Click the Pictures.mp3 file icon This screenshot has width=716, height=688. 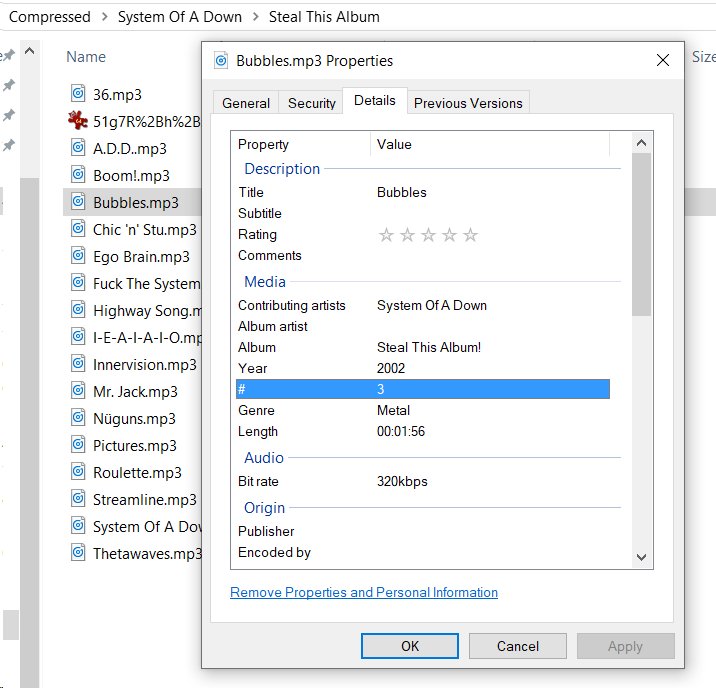point(78,444)
